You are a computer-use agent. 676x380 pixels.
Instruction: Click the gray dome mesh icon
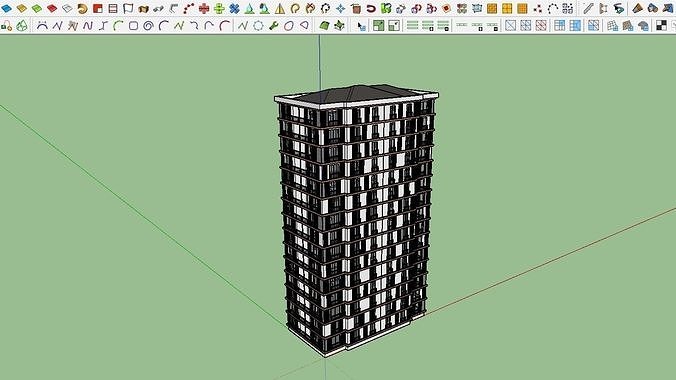pos(643,26)
